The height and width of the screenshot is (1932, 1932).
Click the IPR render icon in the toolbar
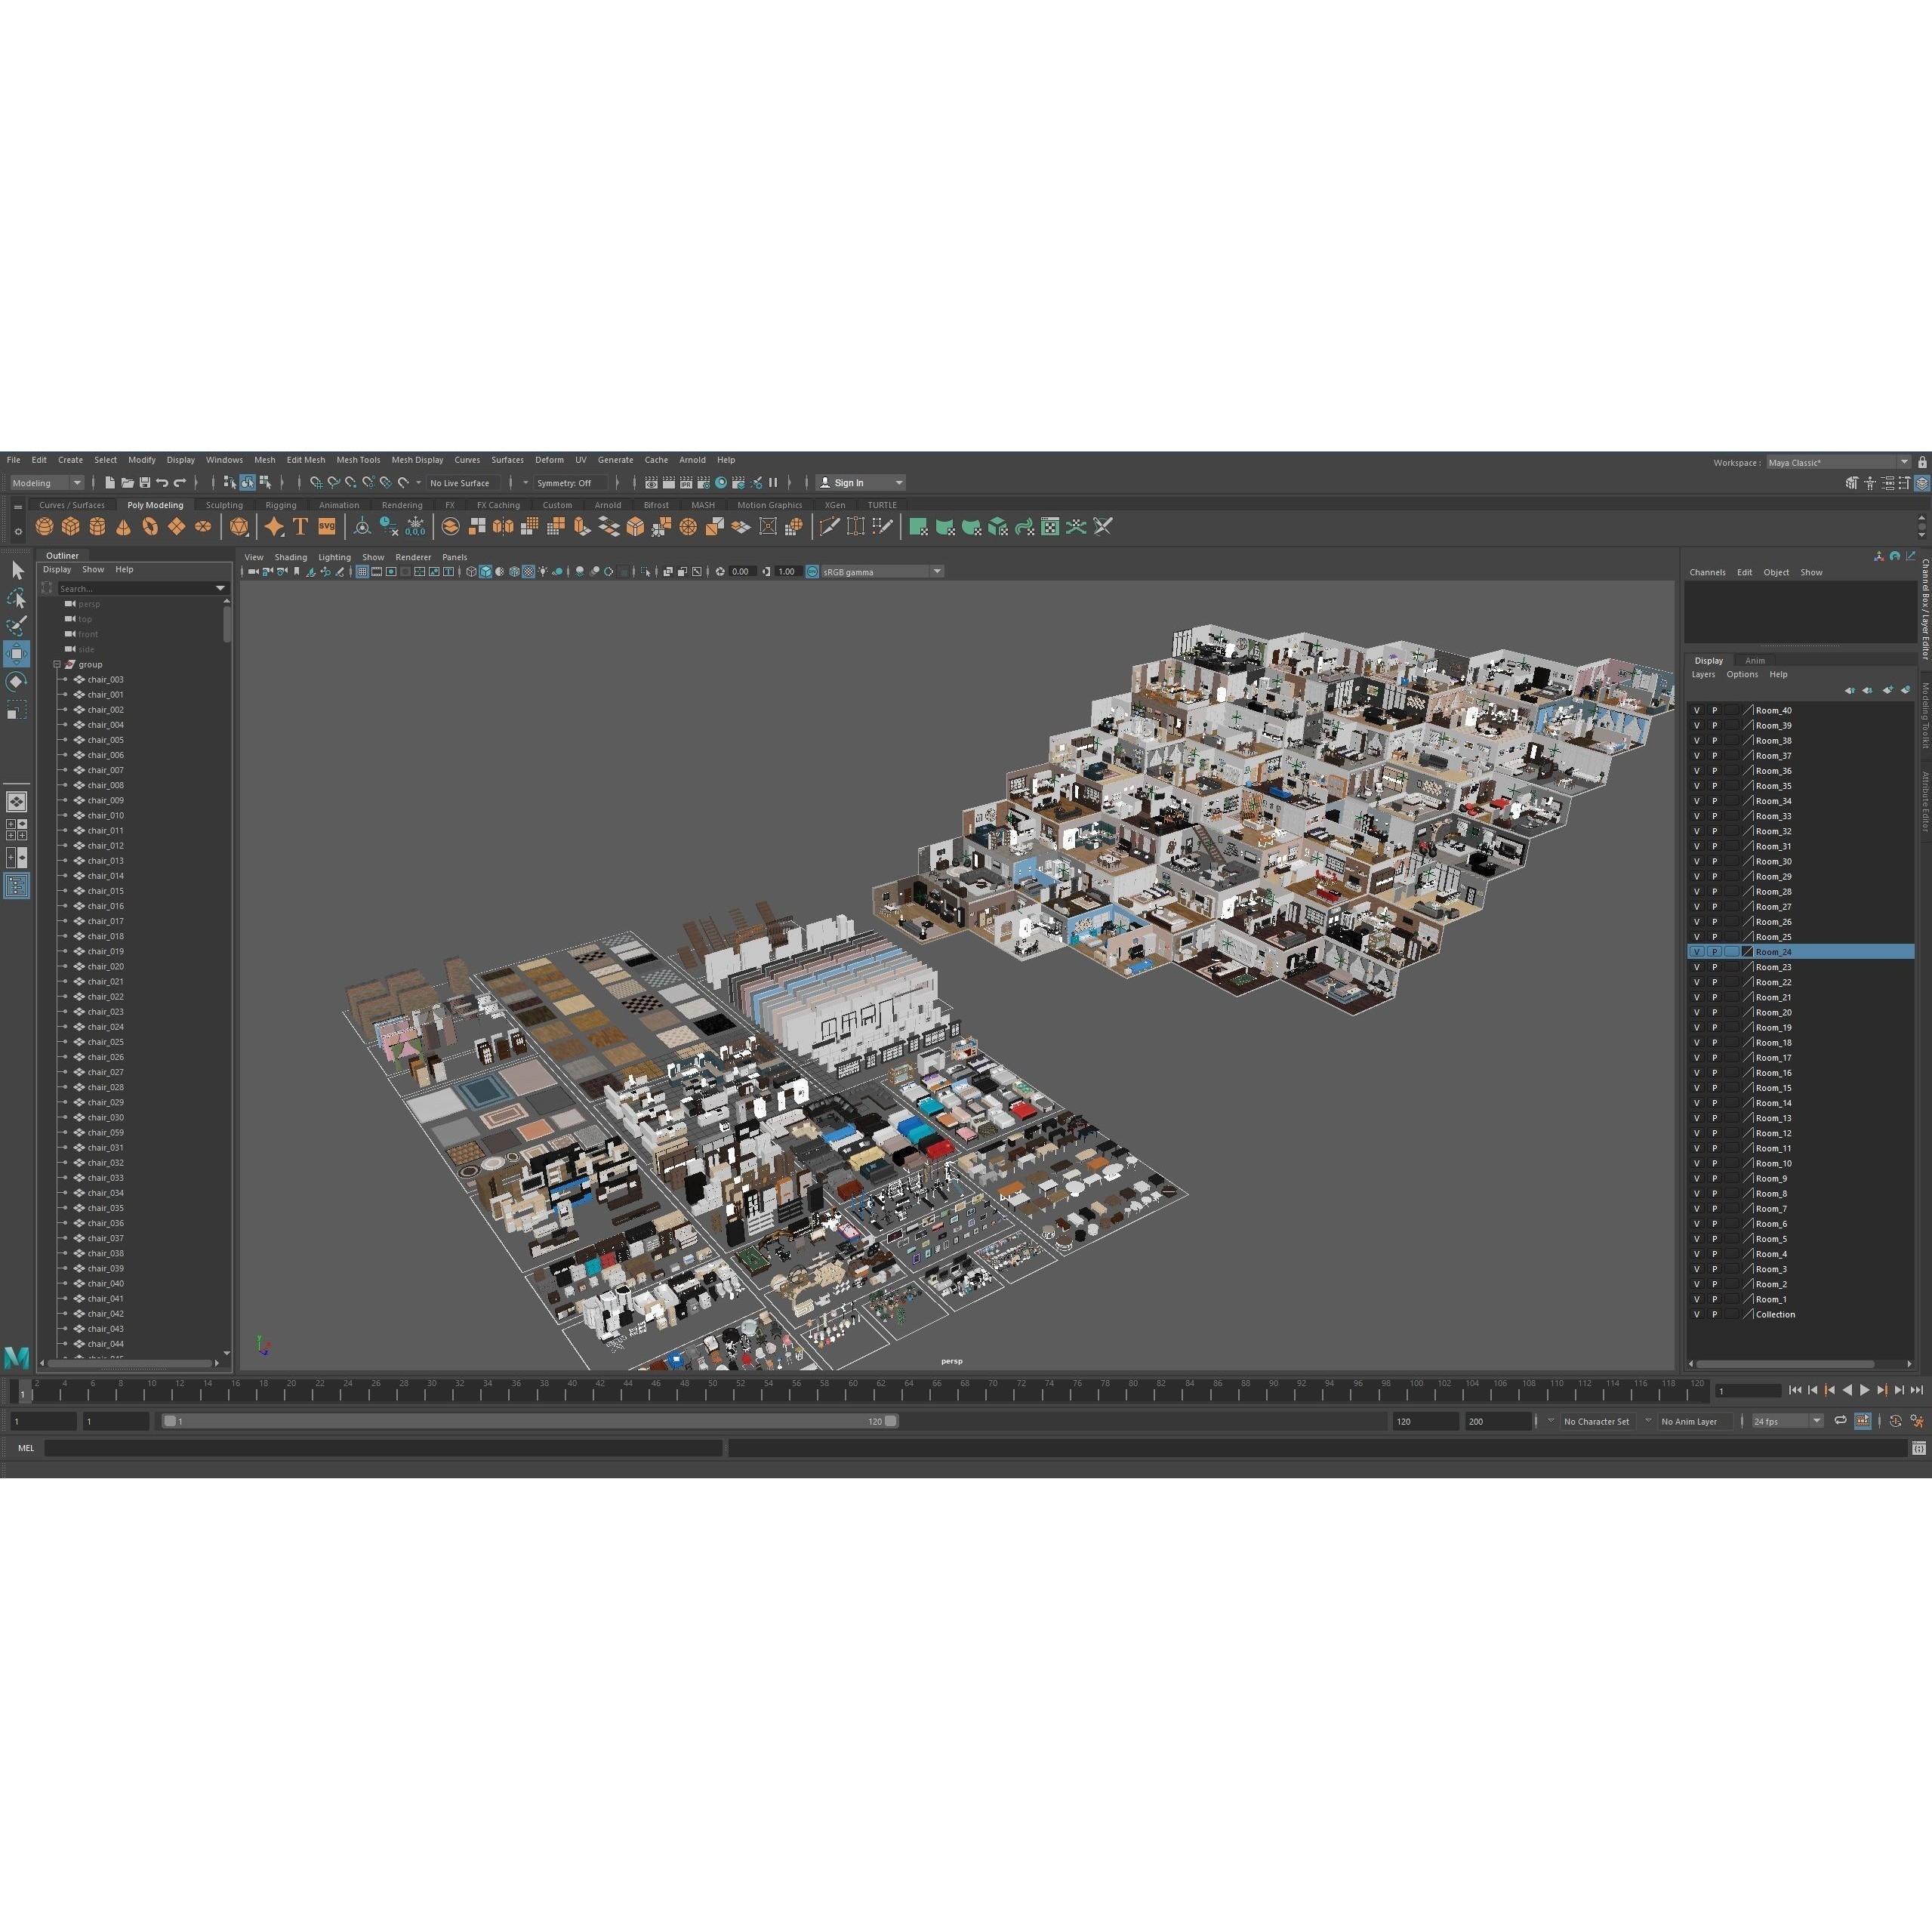686,482
